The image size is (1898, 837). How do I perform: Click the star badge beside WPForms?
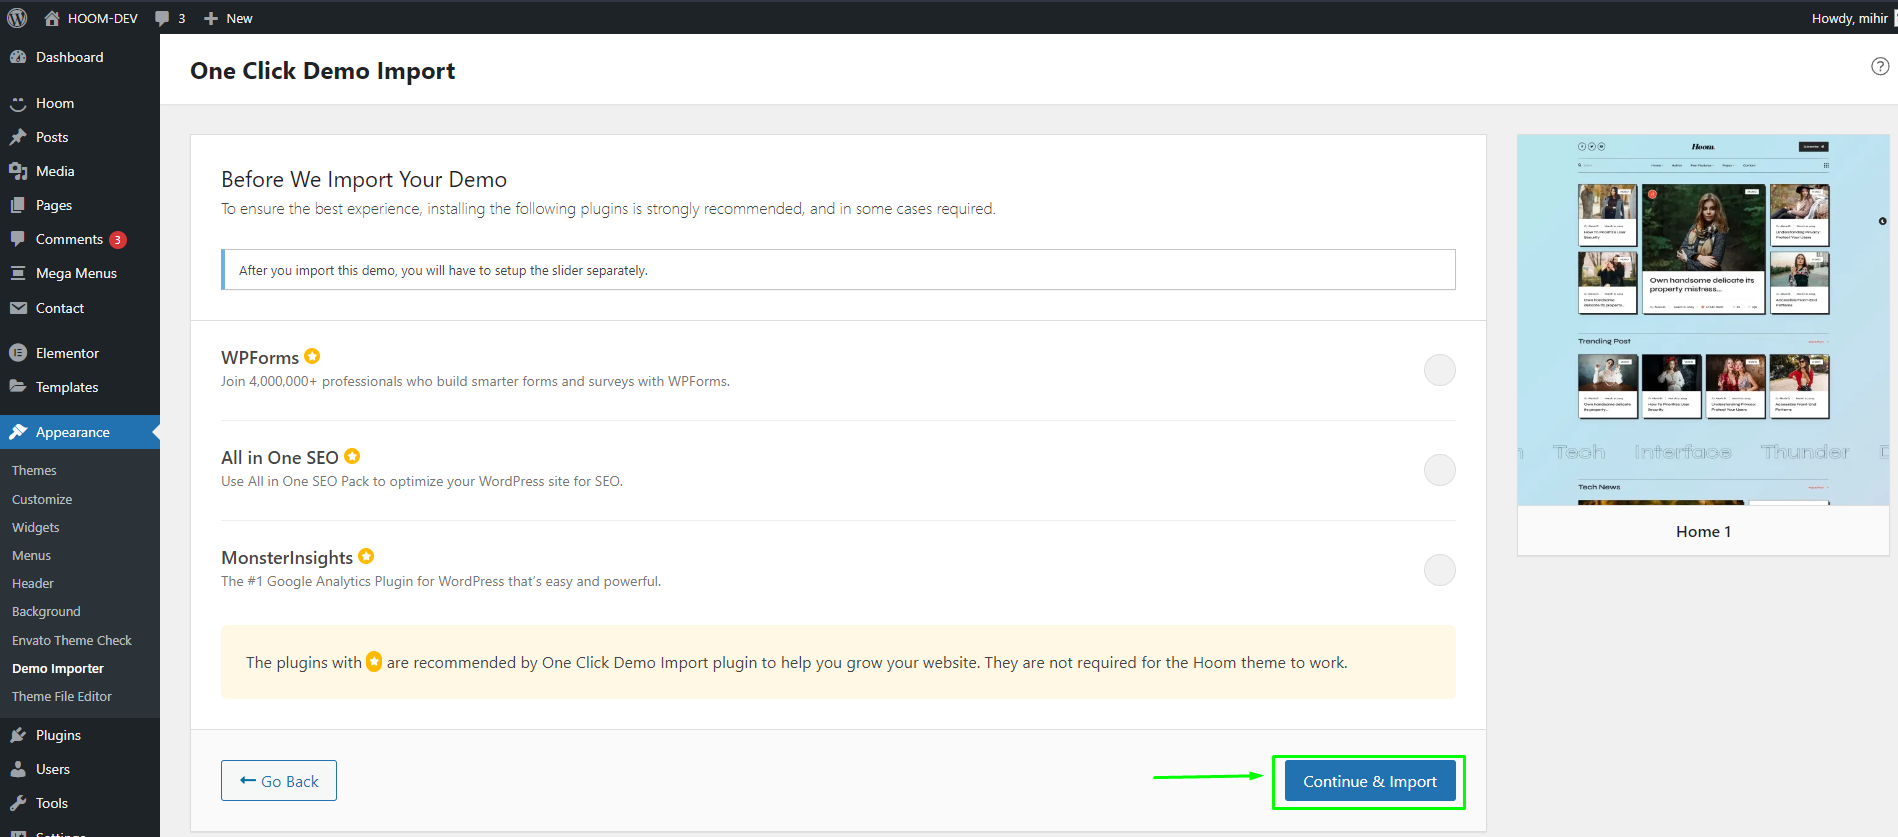tap(312, 356)
